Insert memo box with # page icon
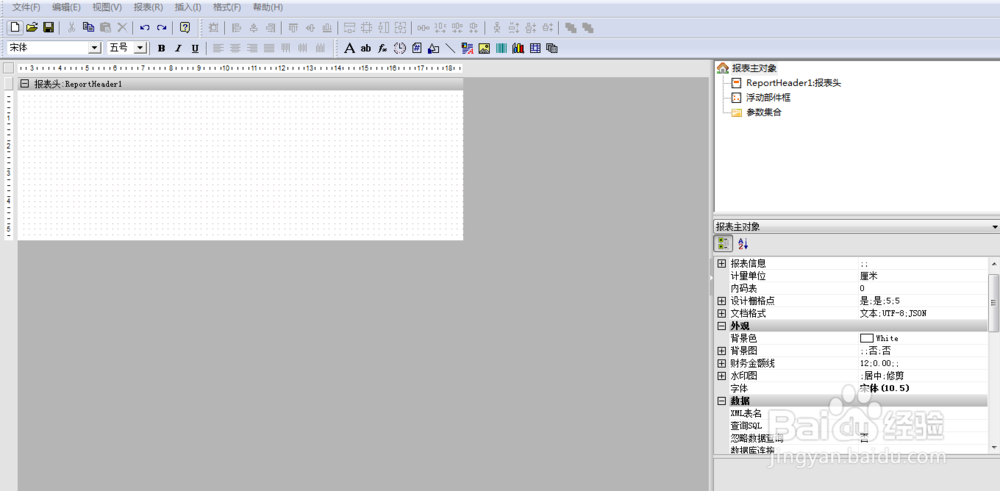Viewport: 1000px width, 491px height. 416,48
